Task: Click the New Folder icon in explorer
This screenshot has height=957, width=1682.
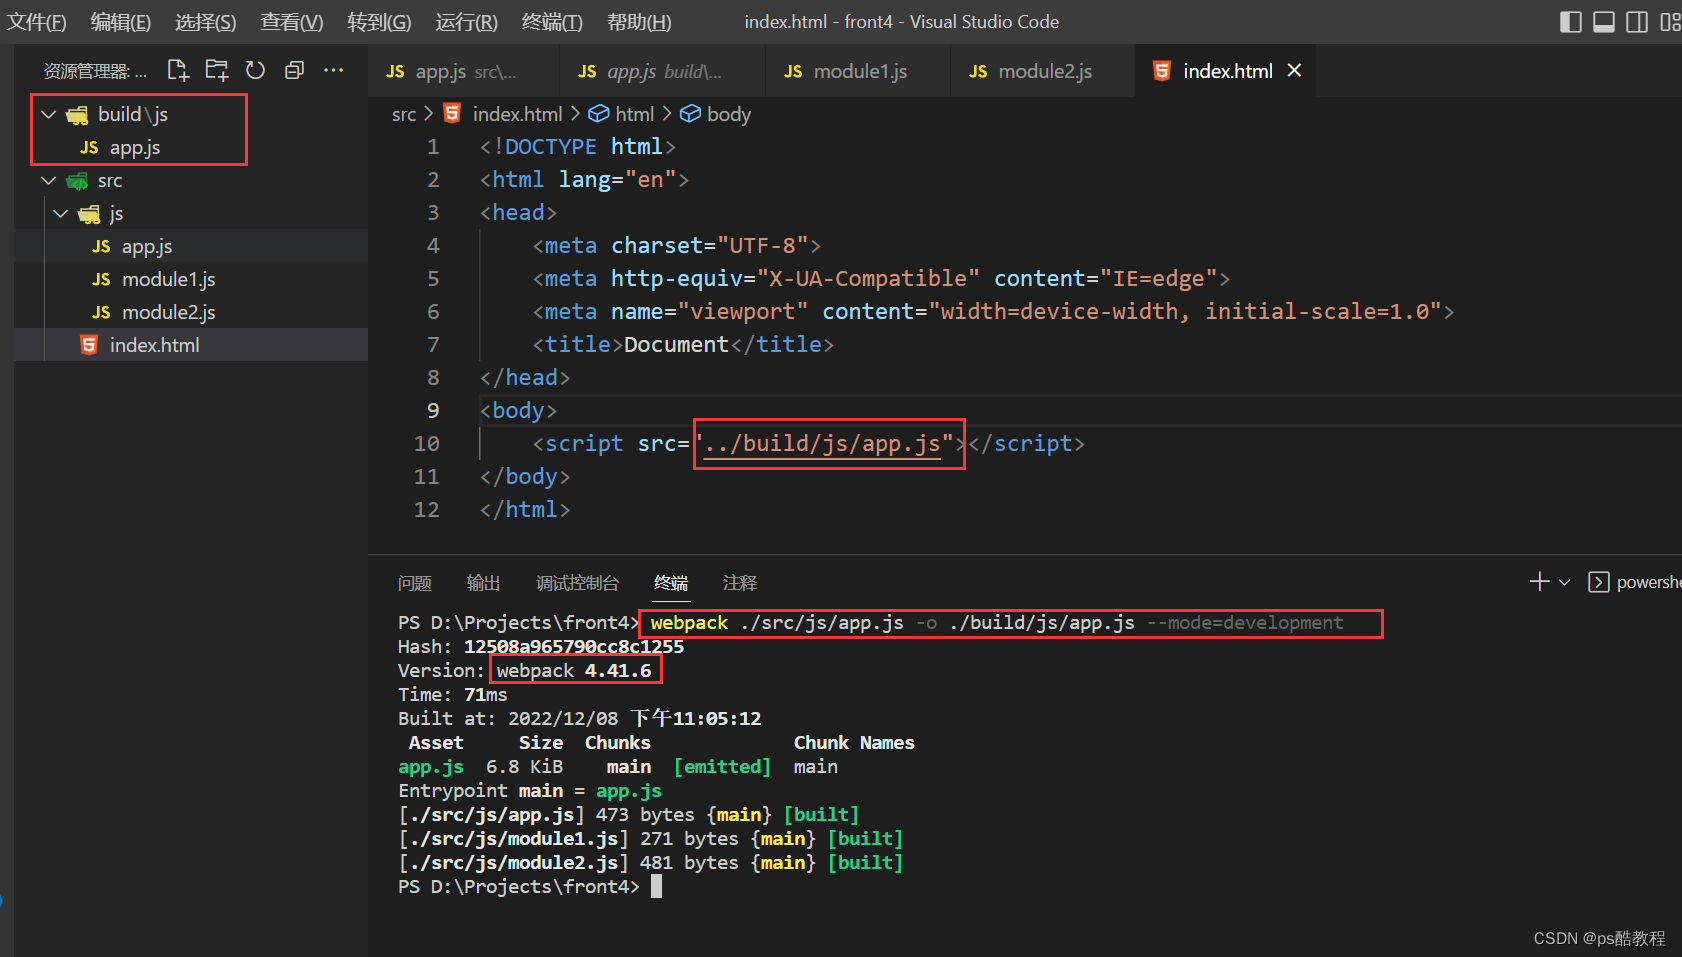Action: [217, 70]
